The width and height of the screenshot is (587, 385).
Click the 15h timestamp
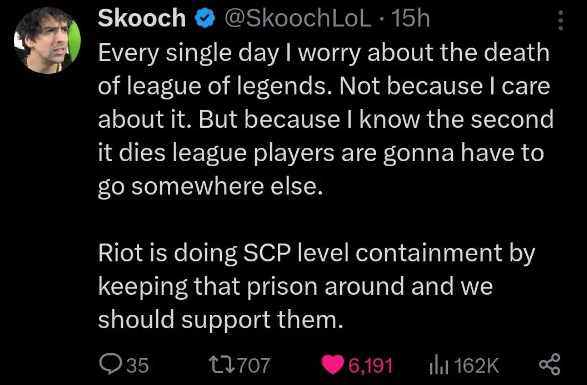(411, 18)
